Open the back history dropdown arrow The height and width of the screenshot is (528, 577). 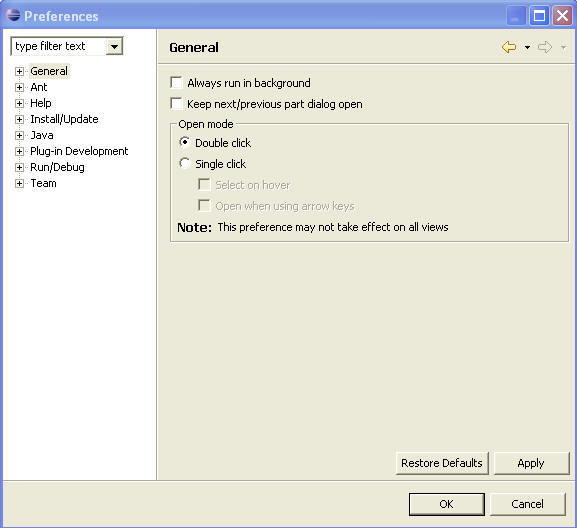[527, 47]
